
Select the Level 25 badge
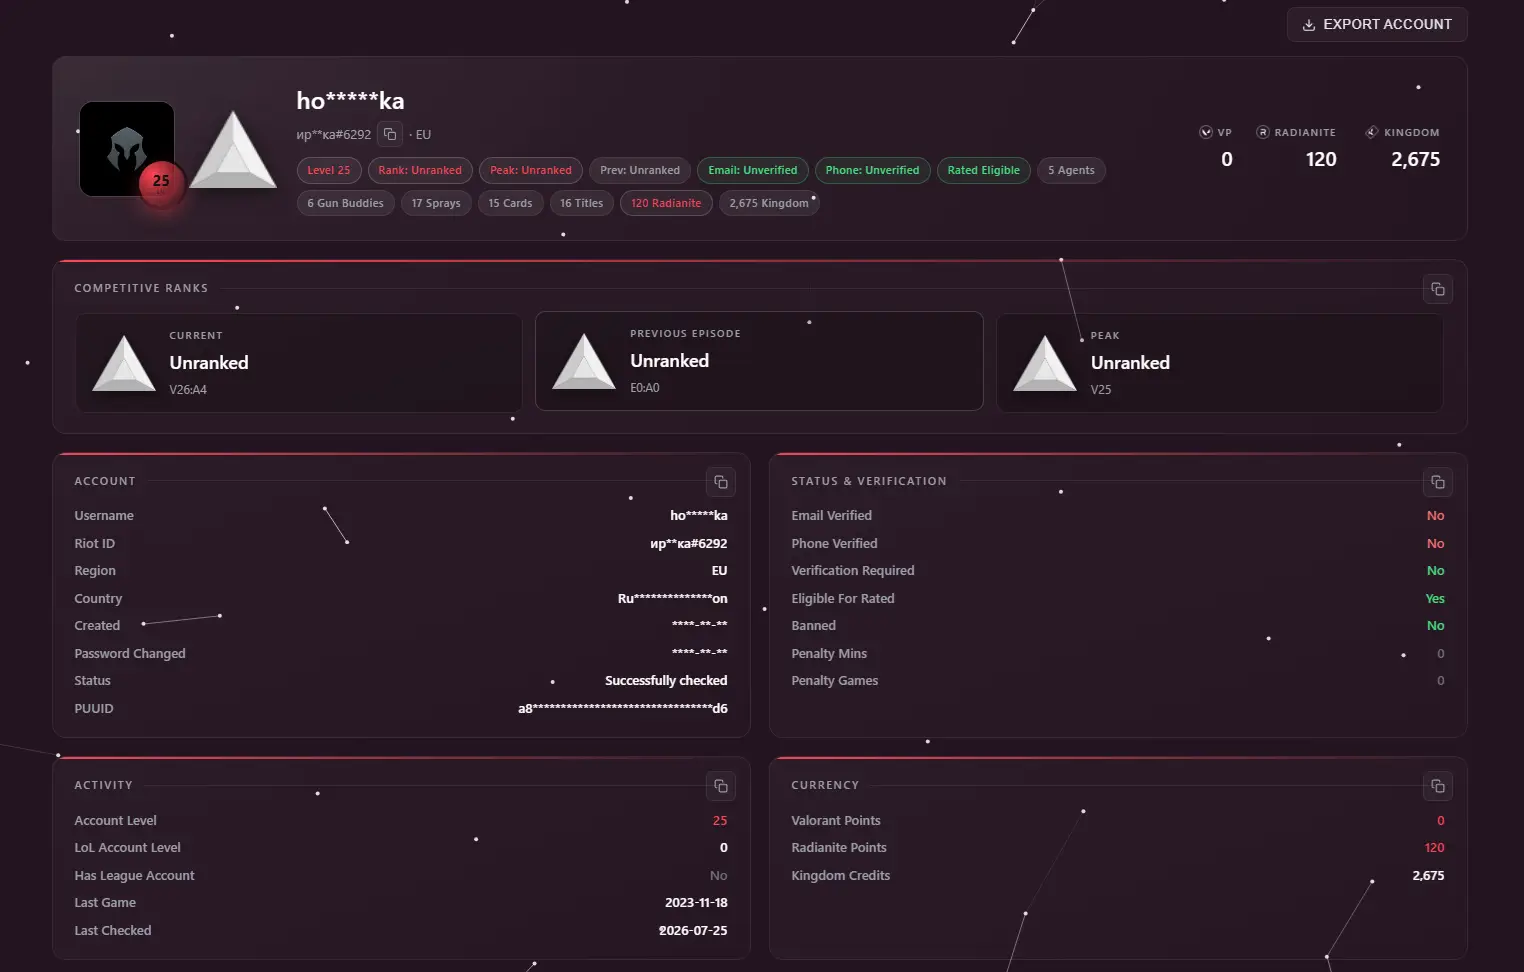click(329, 170)
